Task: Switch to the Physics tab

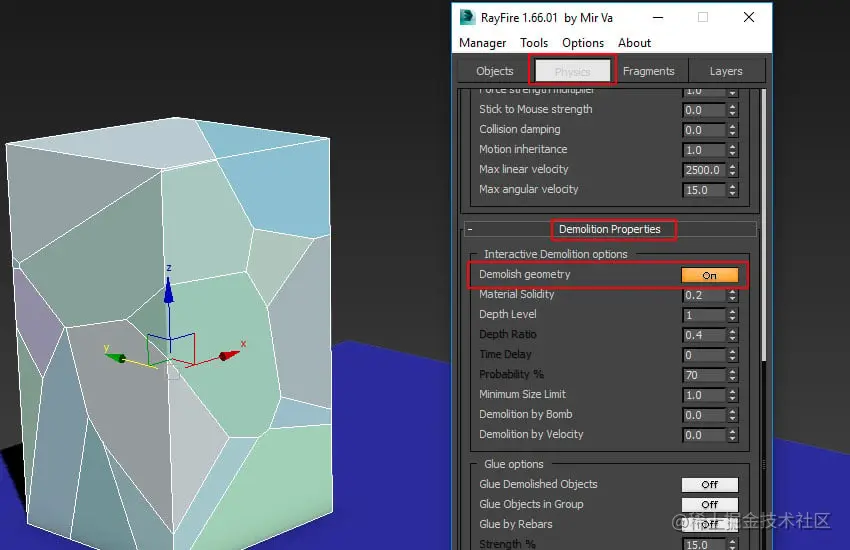Action: [x=572, y=71]
